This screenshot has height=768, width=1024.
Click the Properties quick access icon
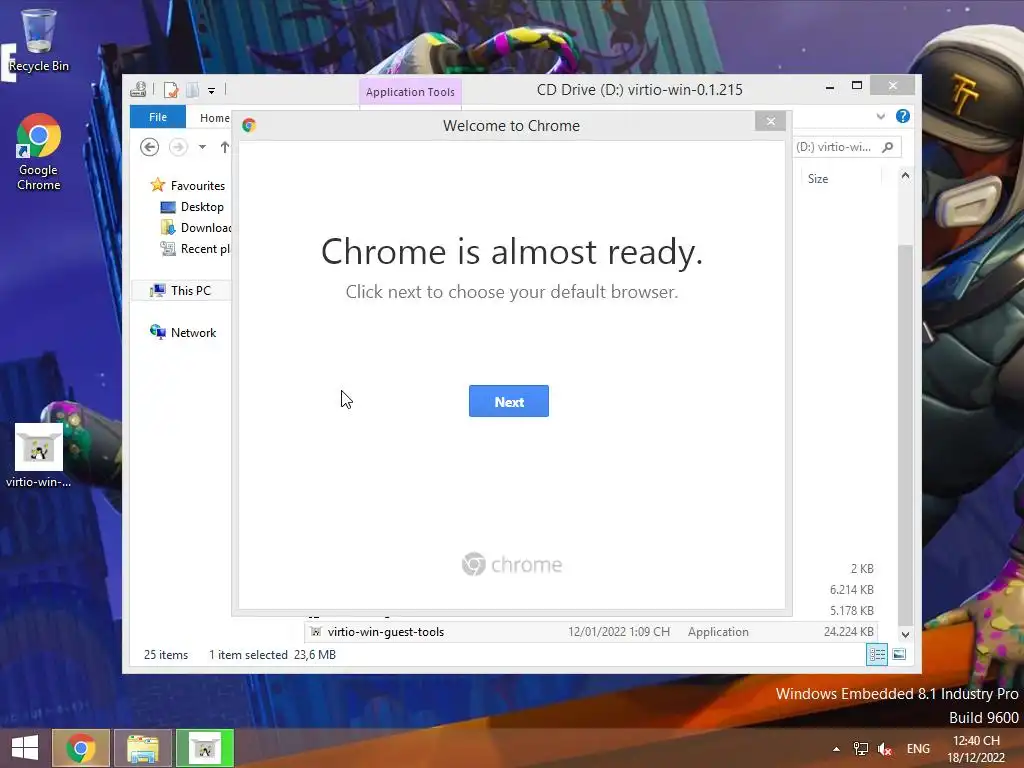point(170,89)
